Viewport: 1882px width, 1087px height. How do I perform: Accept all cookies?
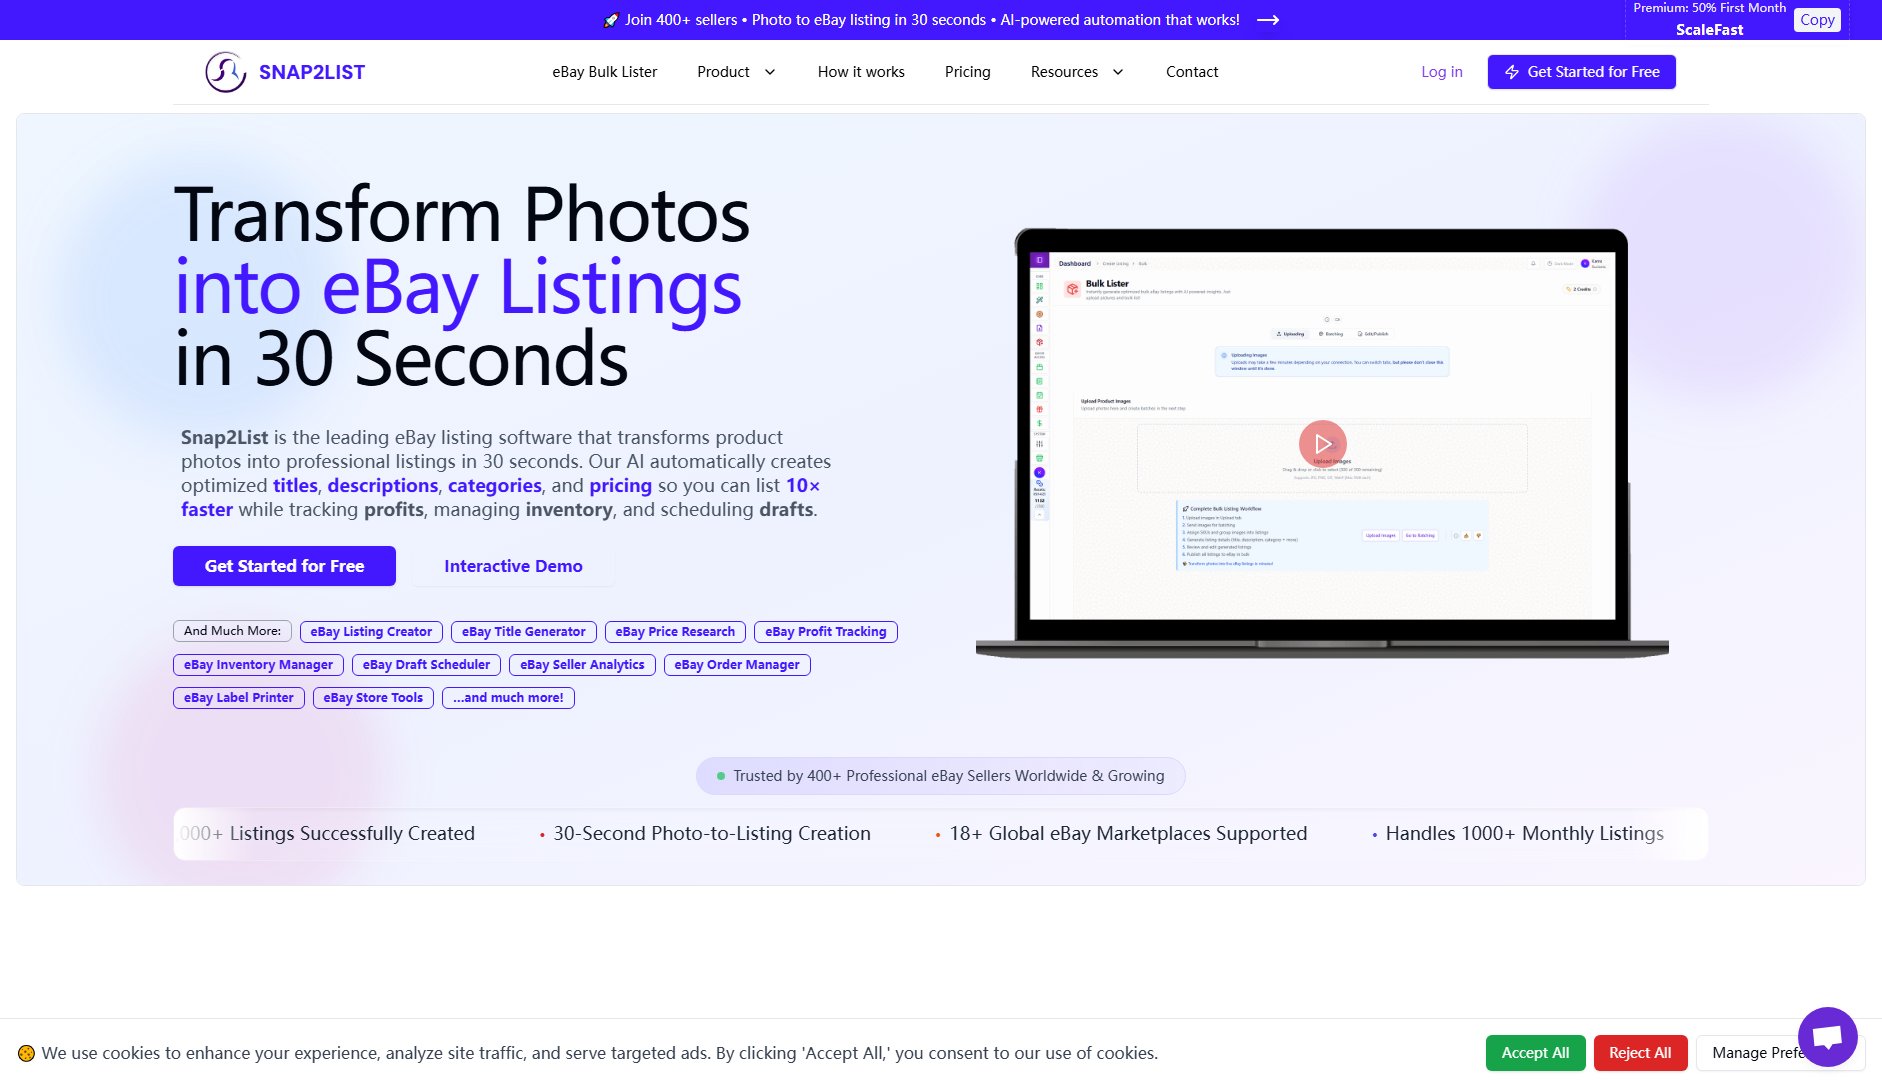(1535, 1053)
